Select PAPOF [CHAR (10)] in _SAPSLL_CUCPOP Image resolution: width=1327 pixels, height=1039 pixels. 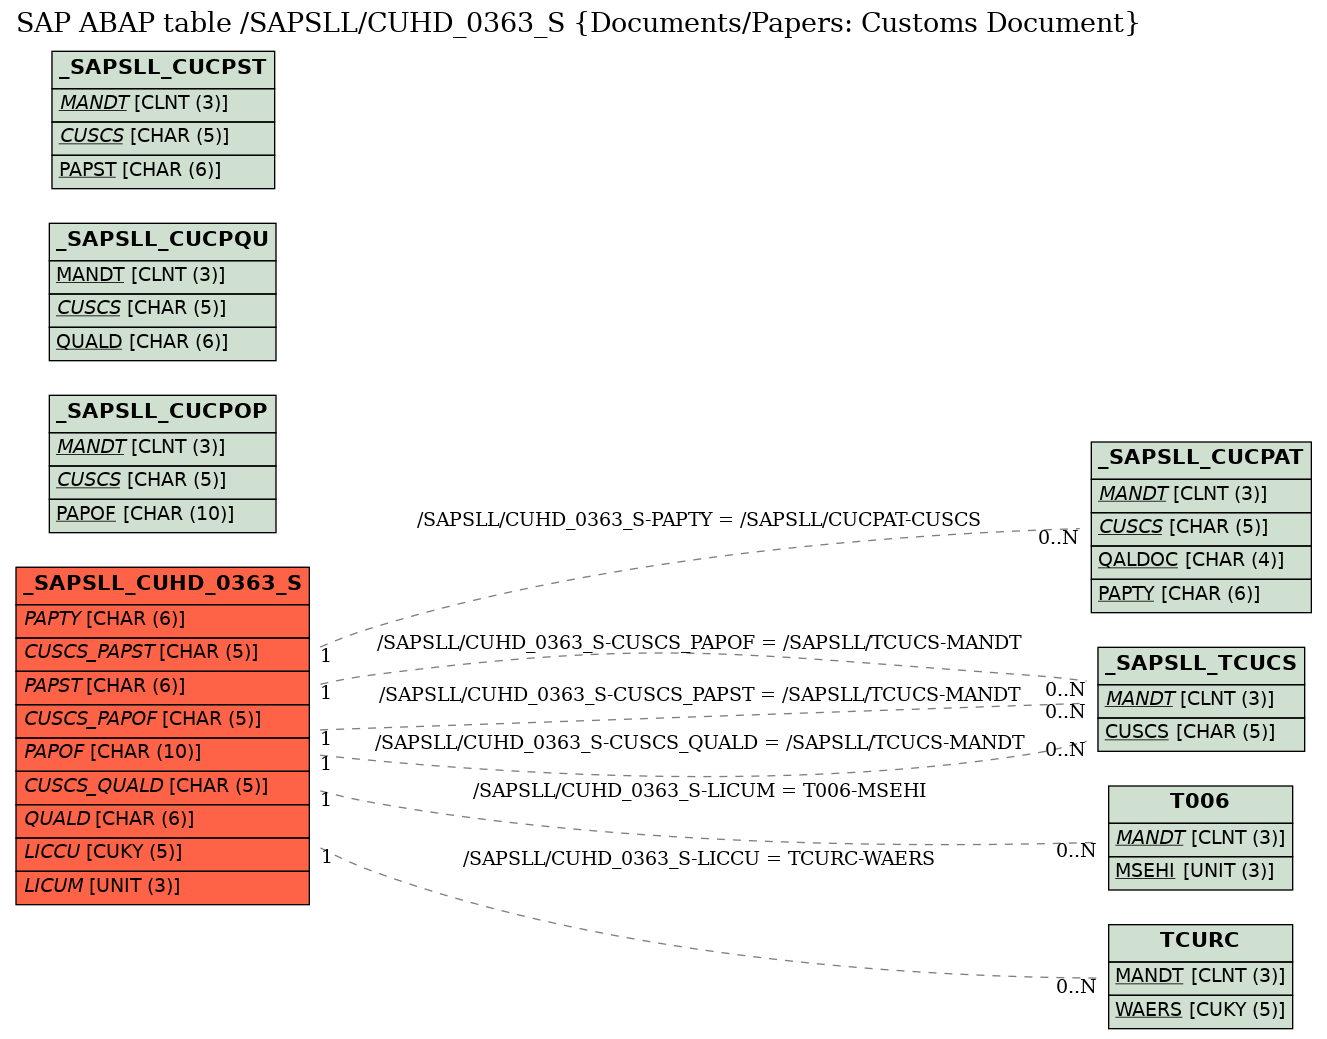tap(162, 515)
